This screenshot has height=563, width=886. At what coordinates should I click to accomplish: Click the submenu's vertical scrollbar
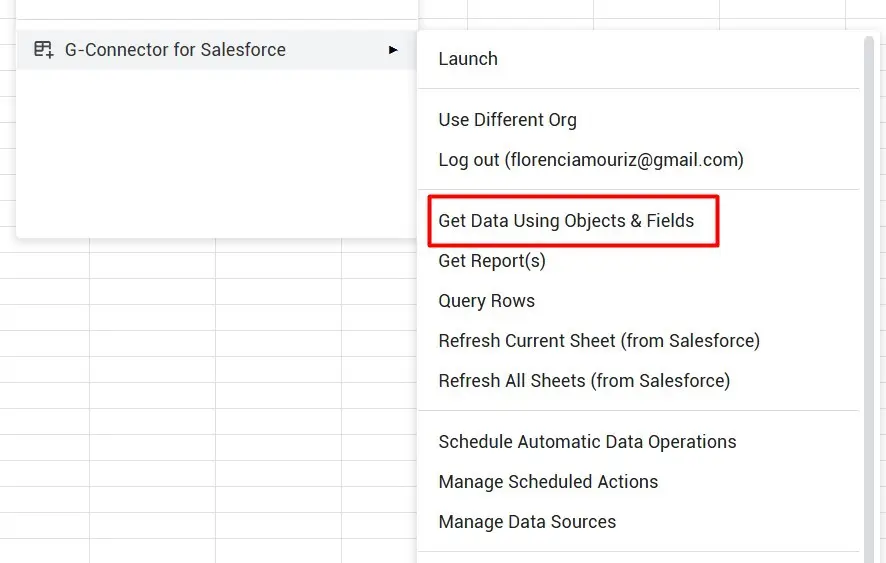click(x=868, y=300)
